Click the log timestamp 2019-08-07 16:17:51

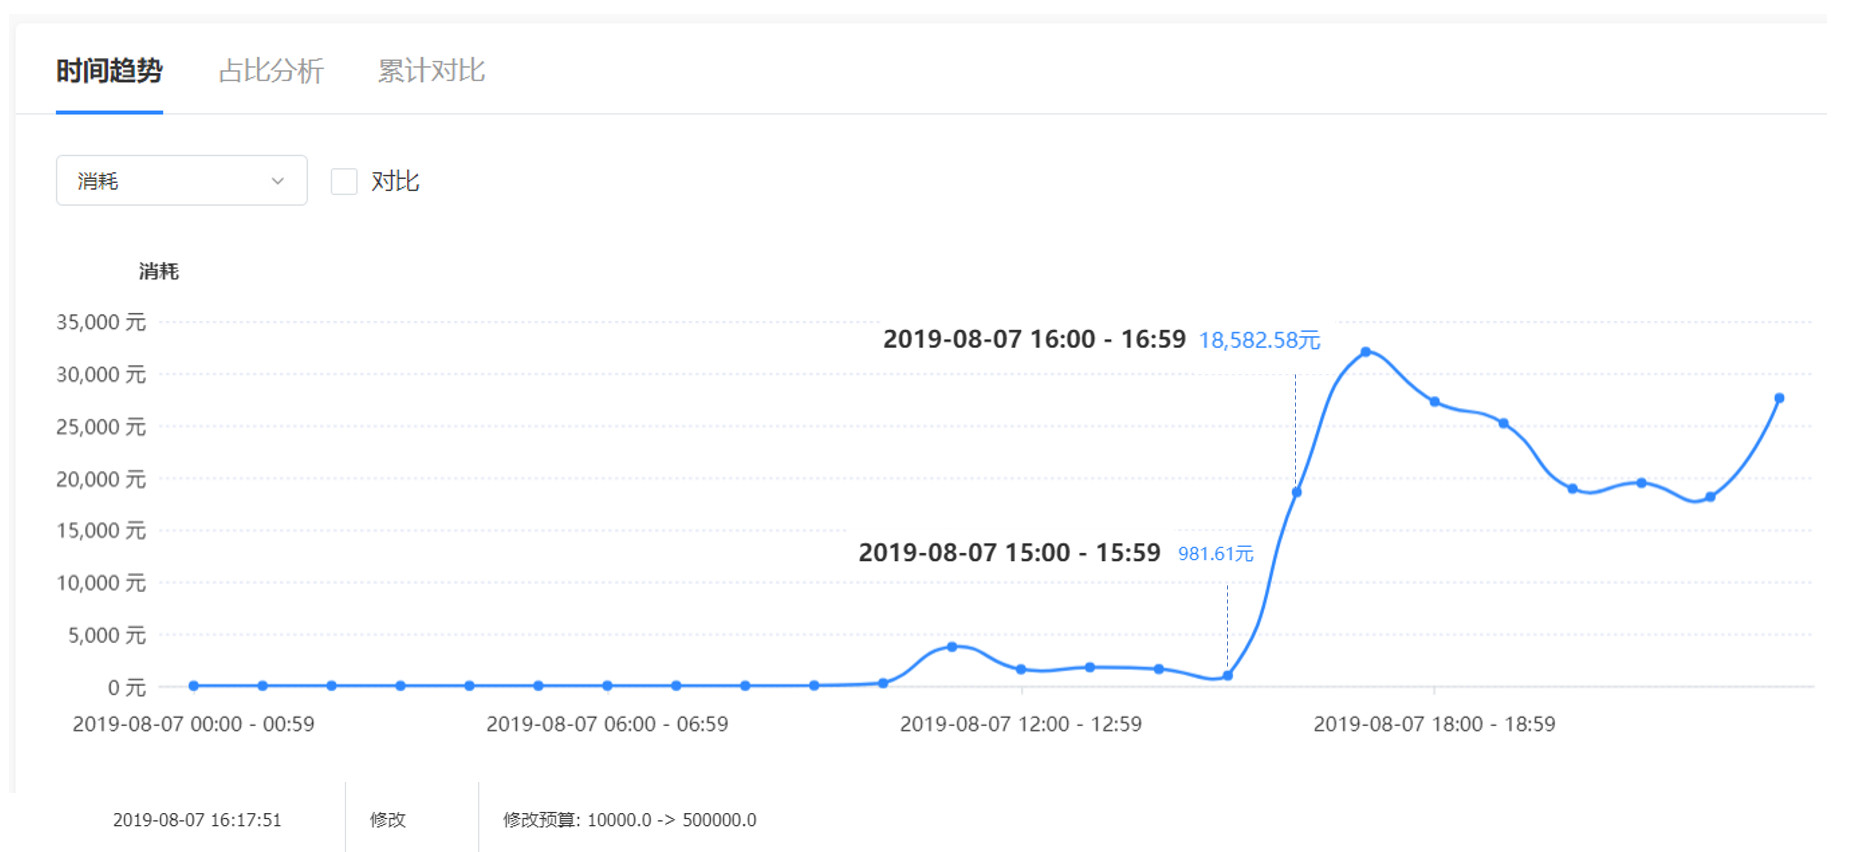pyautogui.click(x=197, y=820)
